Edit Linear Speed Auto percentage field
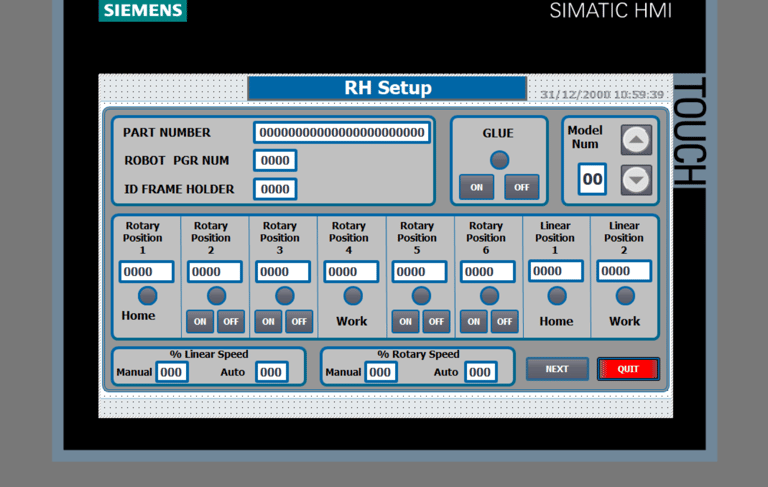Image resolution: width=768 pixels, height=487 pixels. pyautogui.click(x=271, y=372)
